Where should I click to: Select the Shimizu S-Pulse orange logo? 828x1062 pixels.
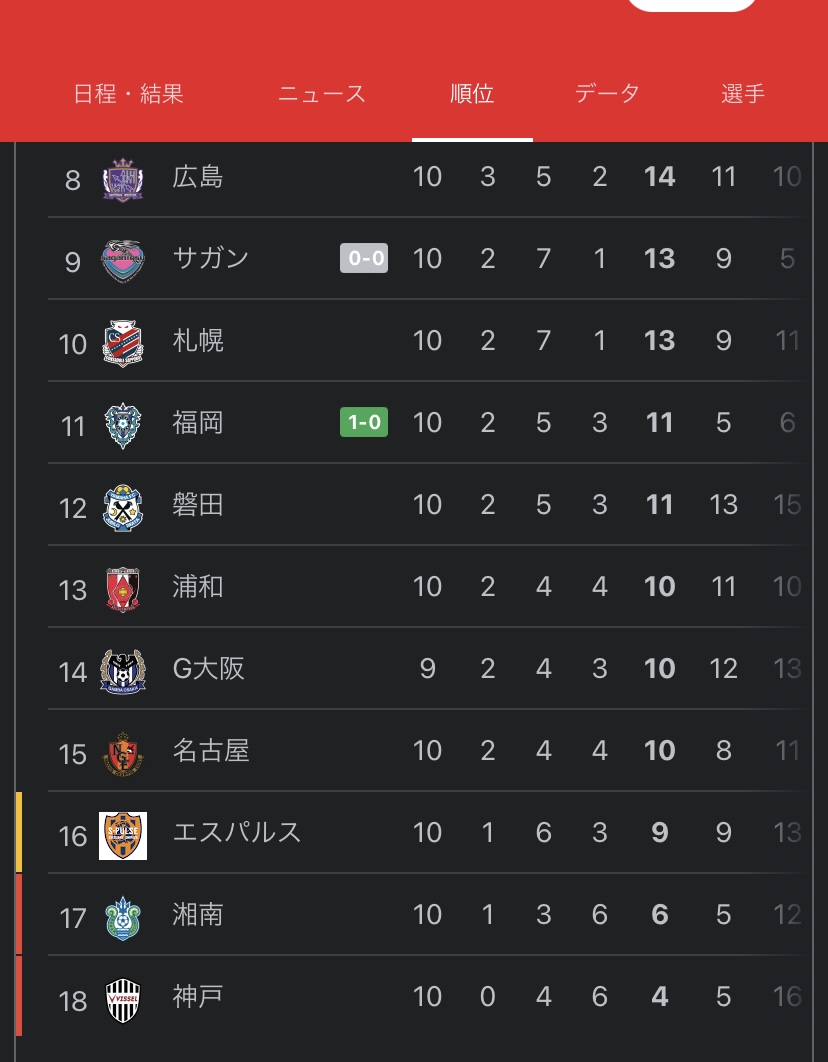123,835
